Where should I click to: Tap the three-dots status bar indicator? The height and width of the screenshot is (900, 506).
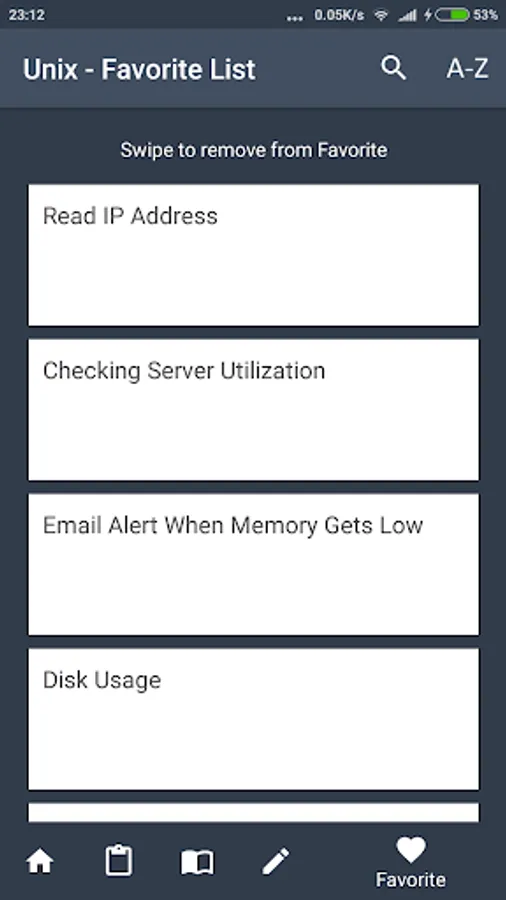[295, 18]
